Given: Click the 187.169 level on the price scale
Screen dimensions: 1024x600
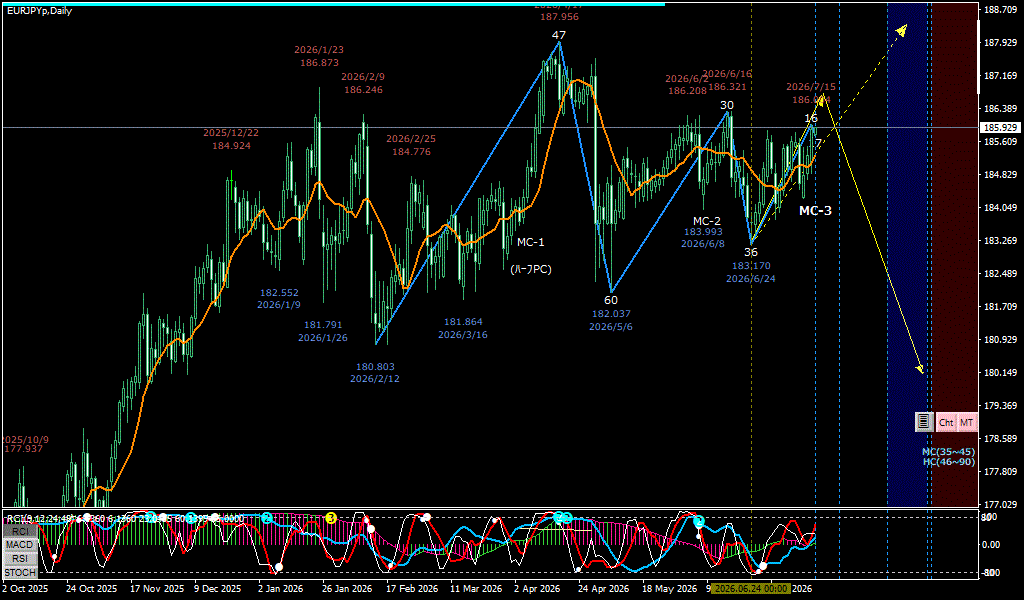Looking at the screenshot, I should (x=1000, y=76).
